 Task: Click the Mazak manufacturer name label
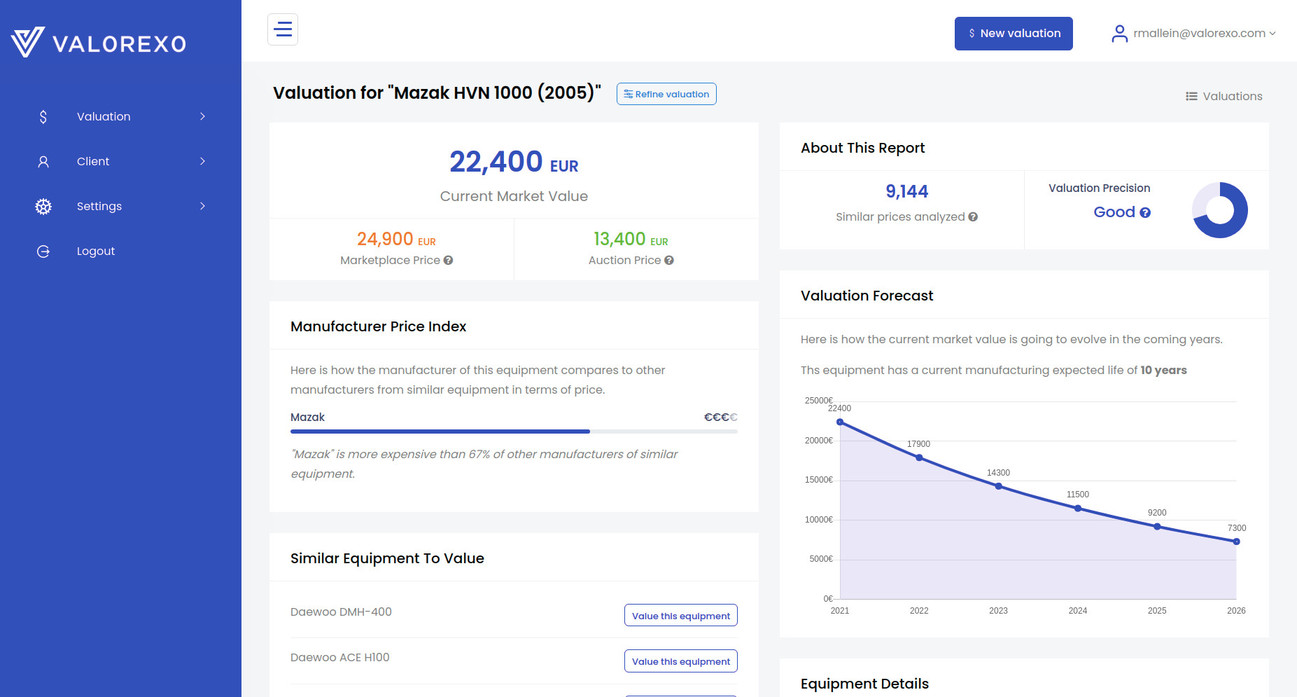(308, 417)
